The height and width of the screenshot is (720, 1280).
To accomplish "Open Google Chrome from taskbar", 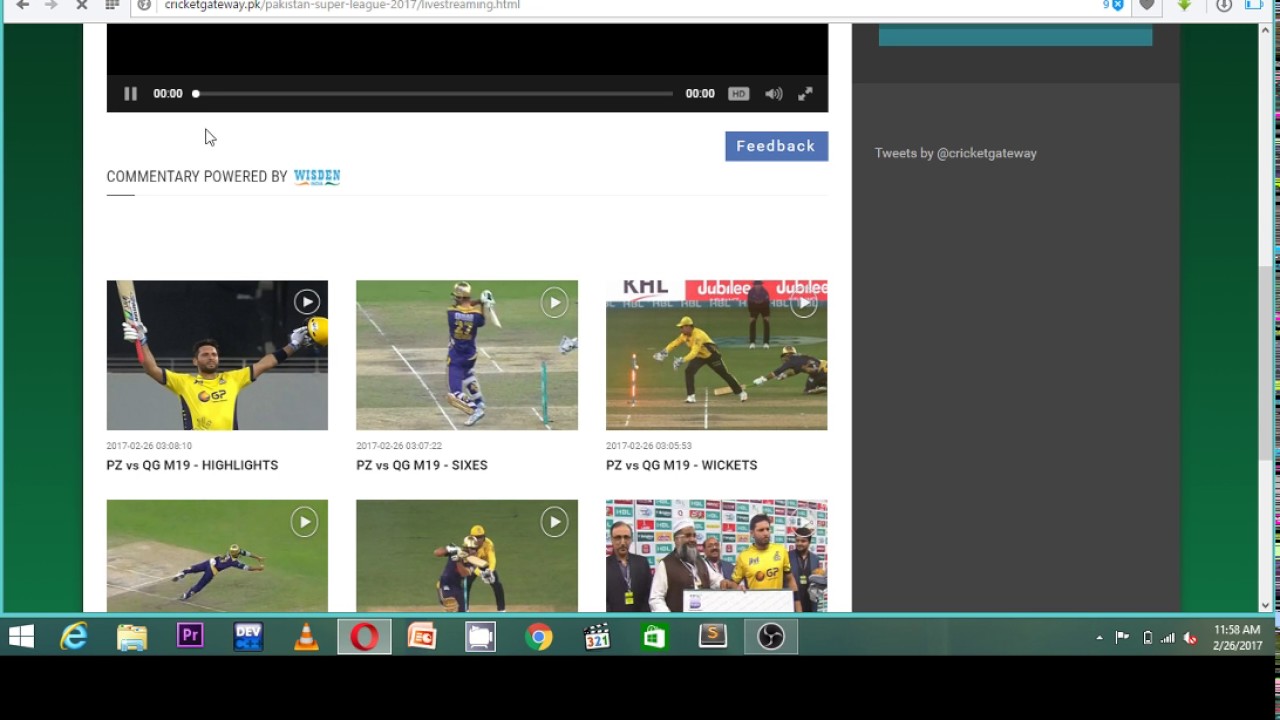I will coord(539,637).
